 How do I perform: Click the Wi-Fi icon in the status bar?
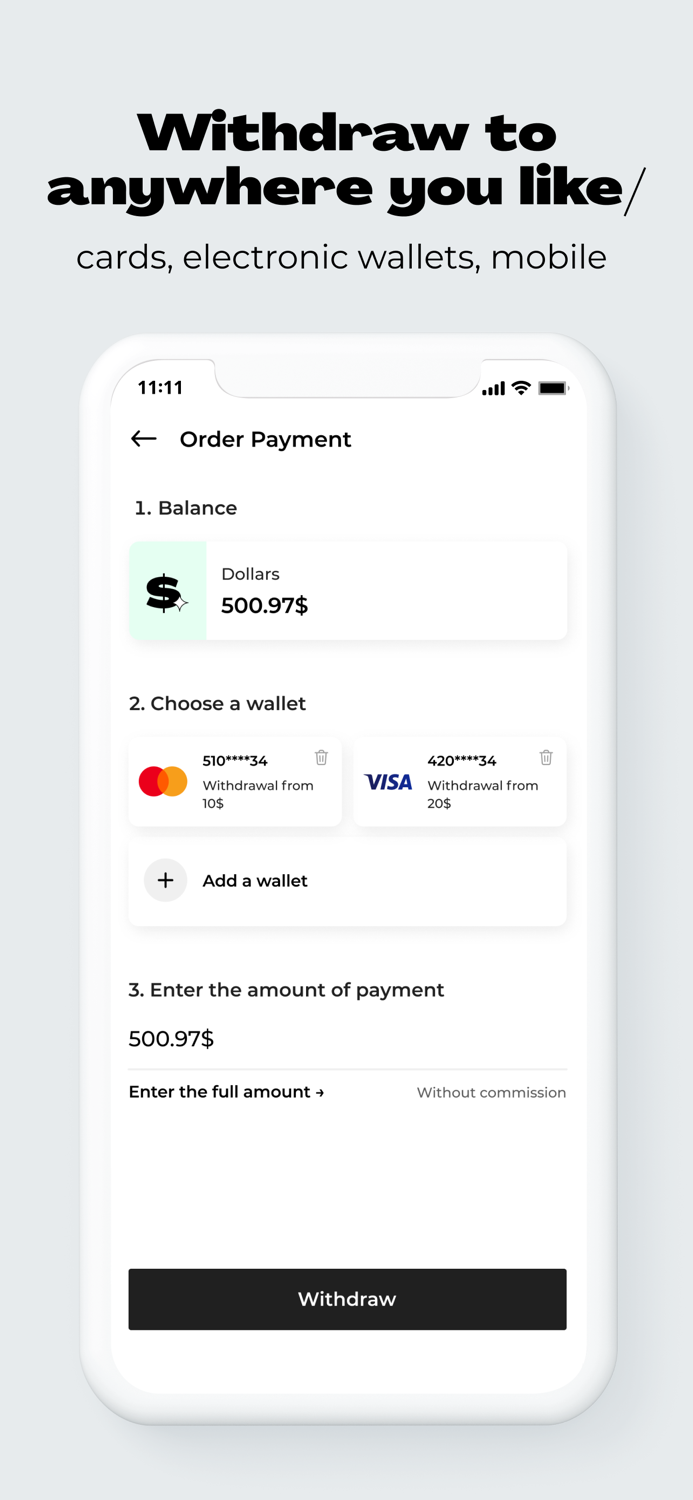[520, 388]
